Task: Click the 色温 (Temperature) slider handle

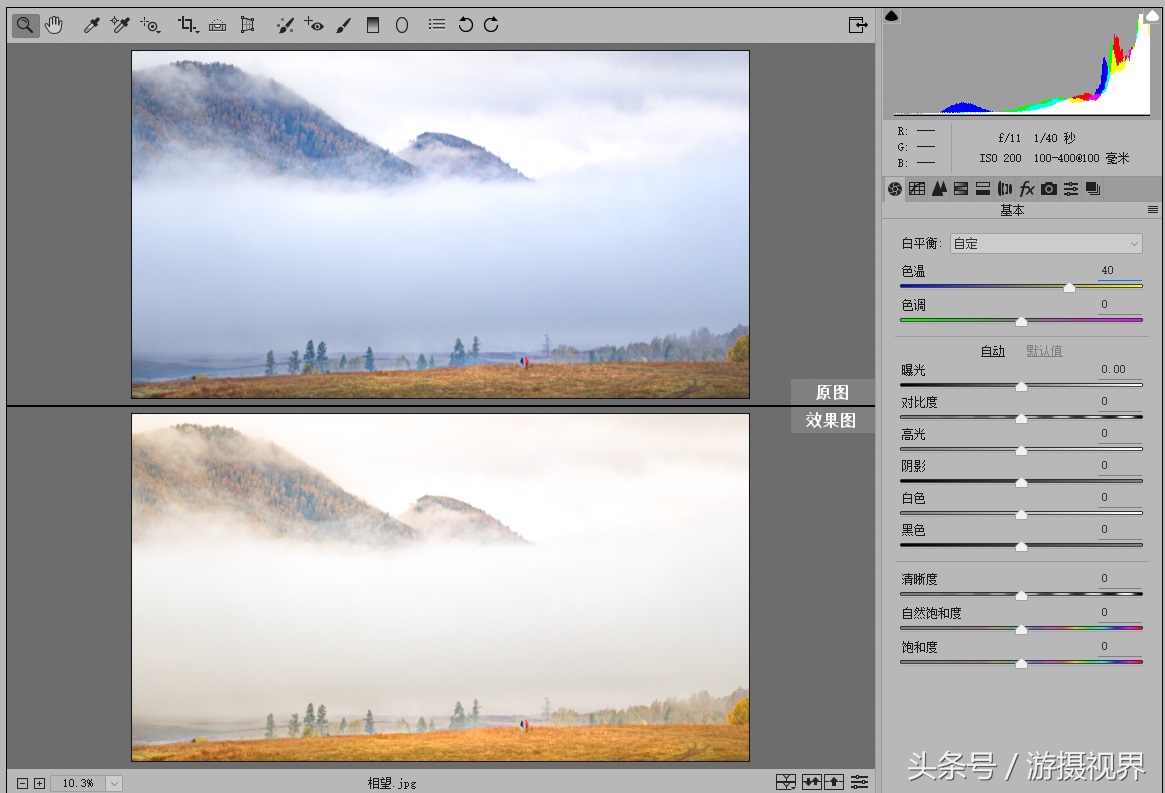Action: coord(1069,286)
